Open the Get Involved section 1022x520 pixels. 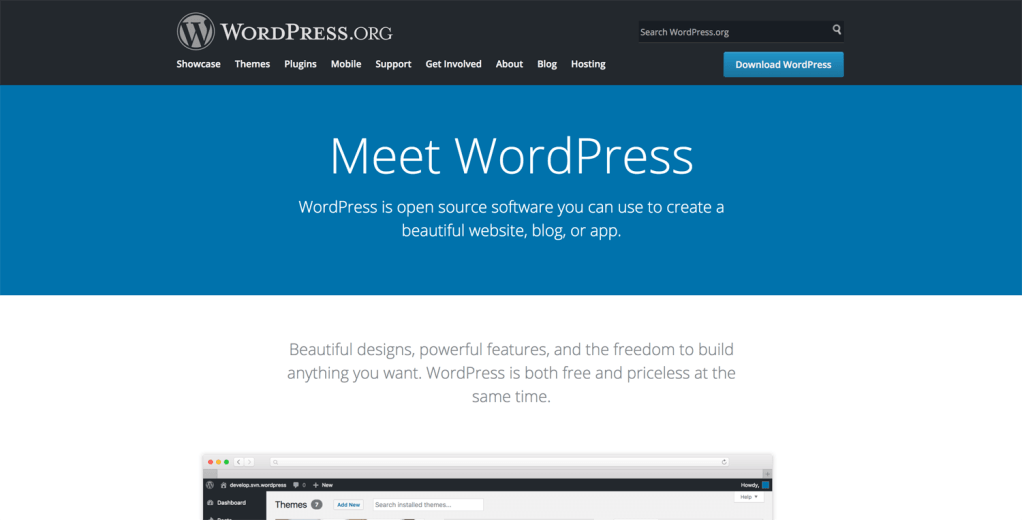pyautogui.click(x=453, y=64)
